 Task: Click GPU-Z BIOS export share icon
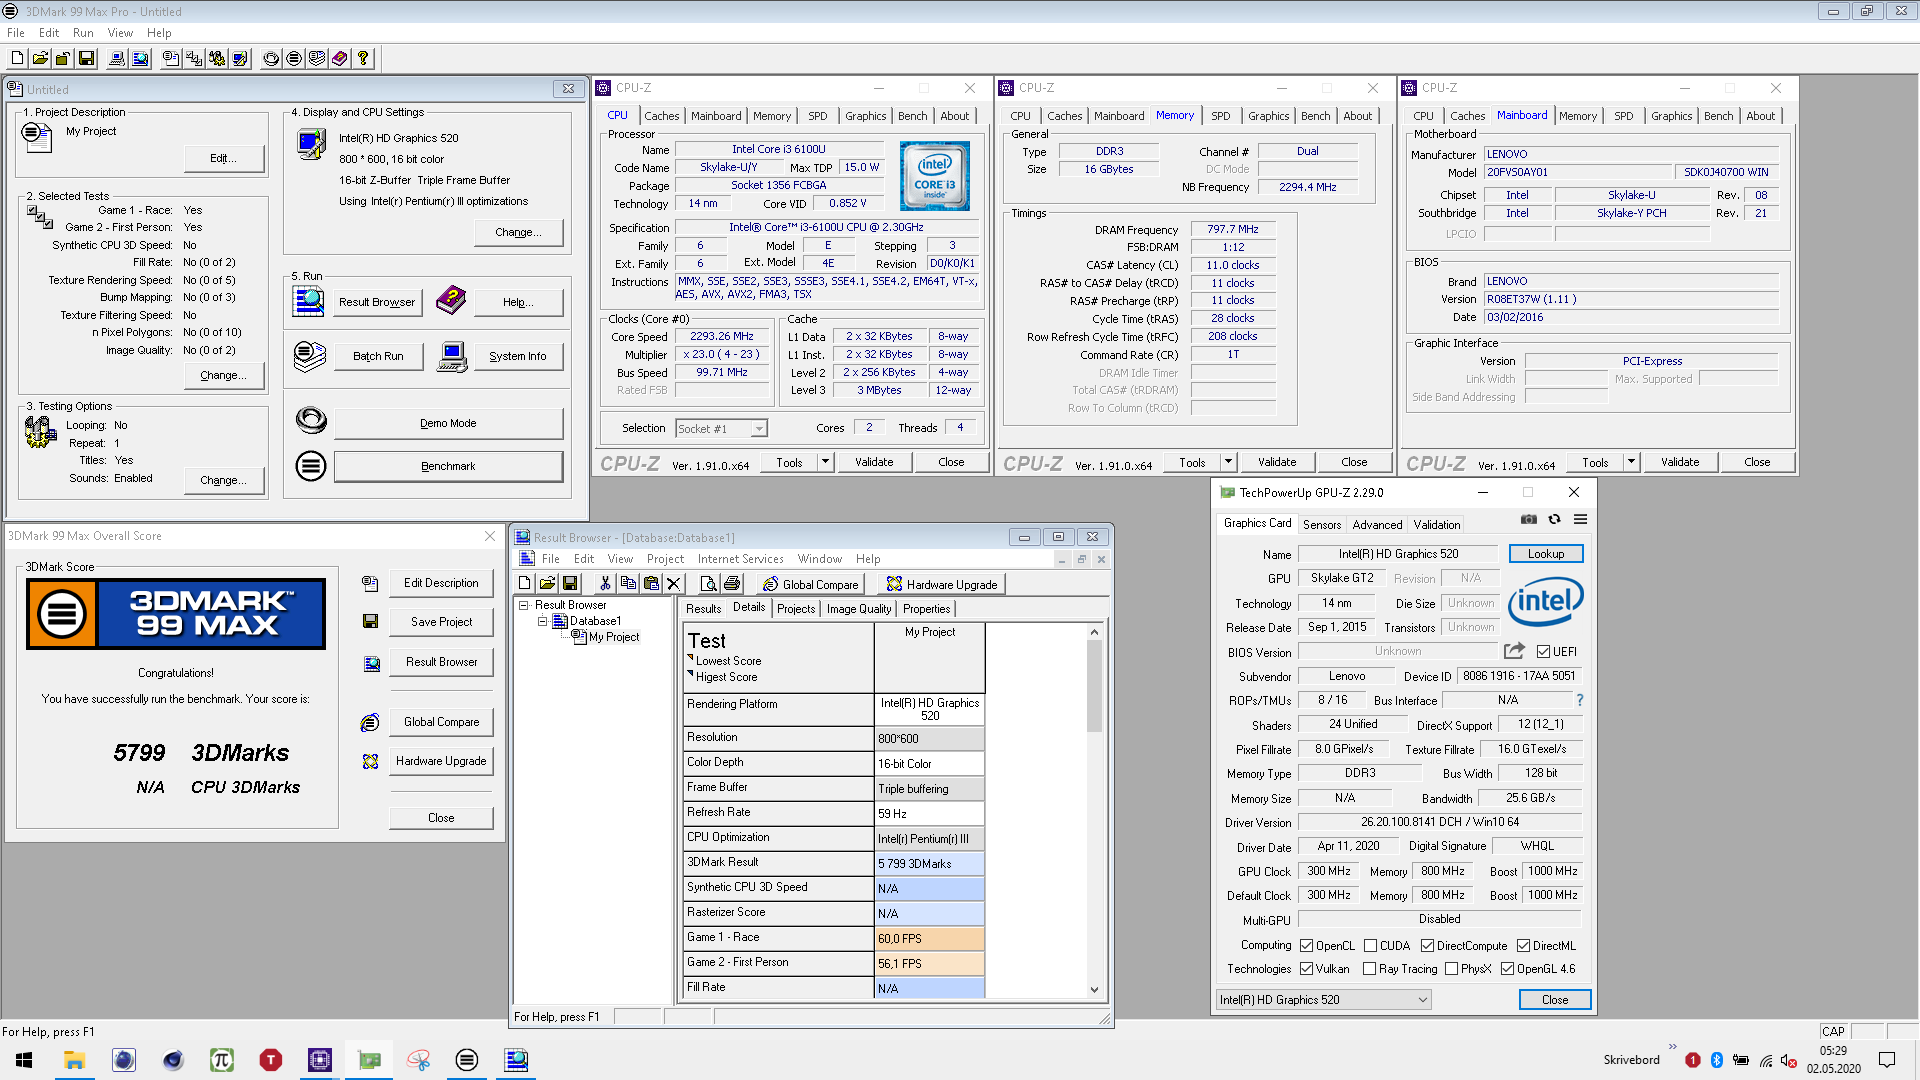pos(1514,651)
